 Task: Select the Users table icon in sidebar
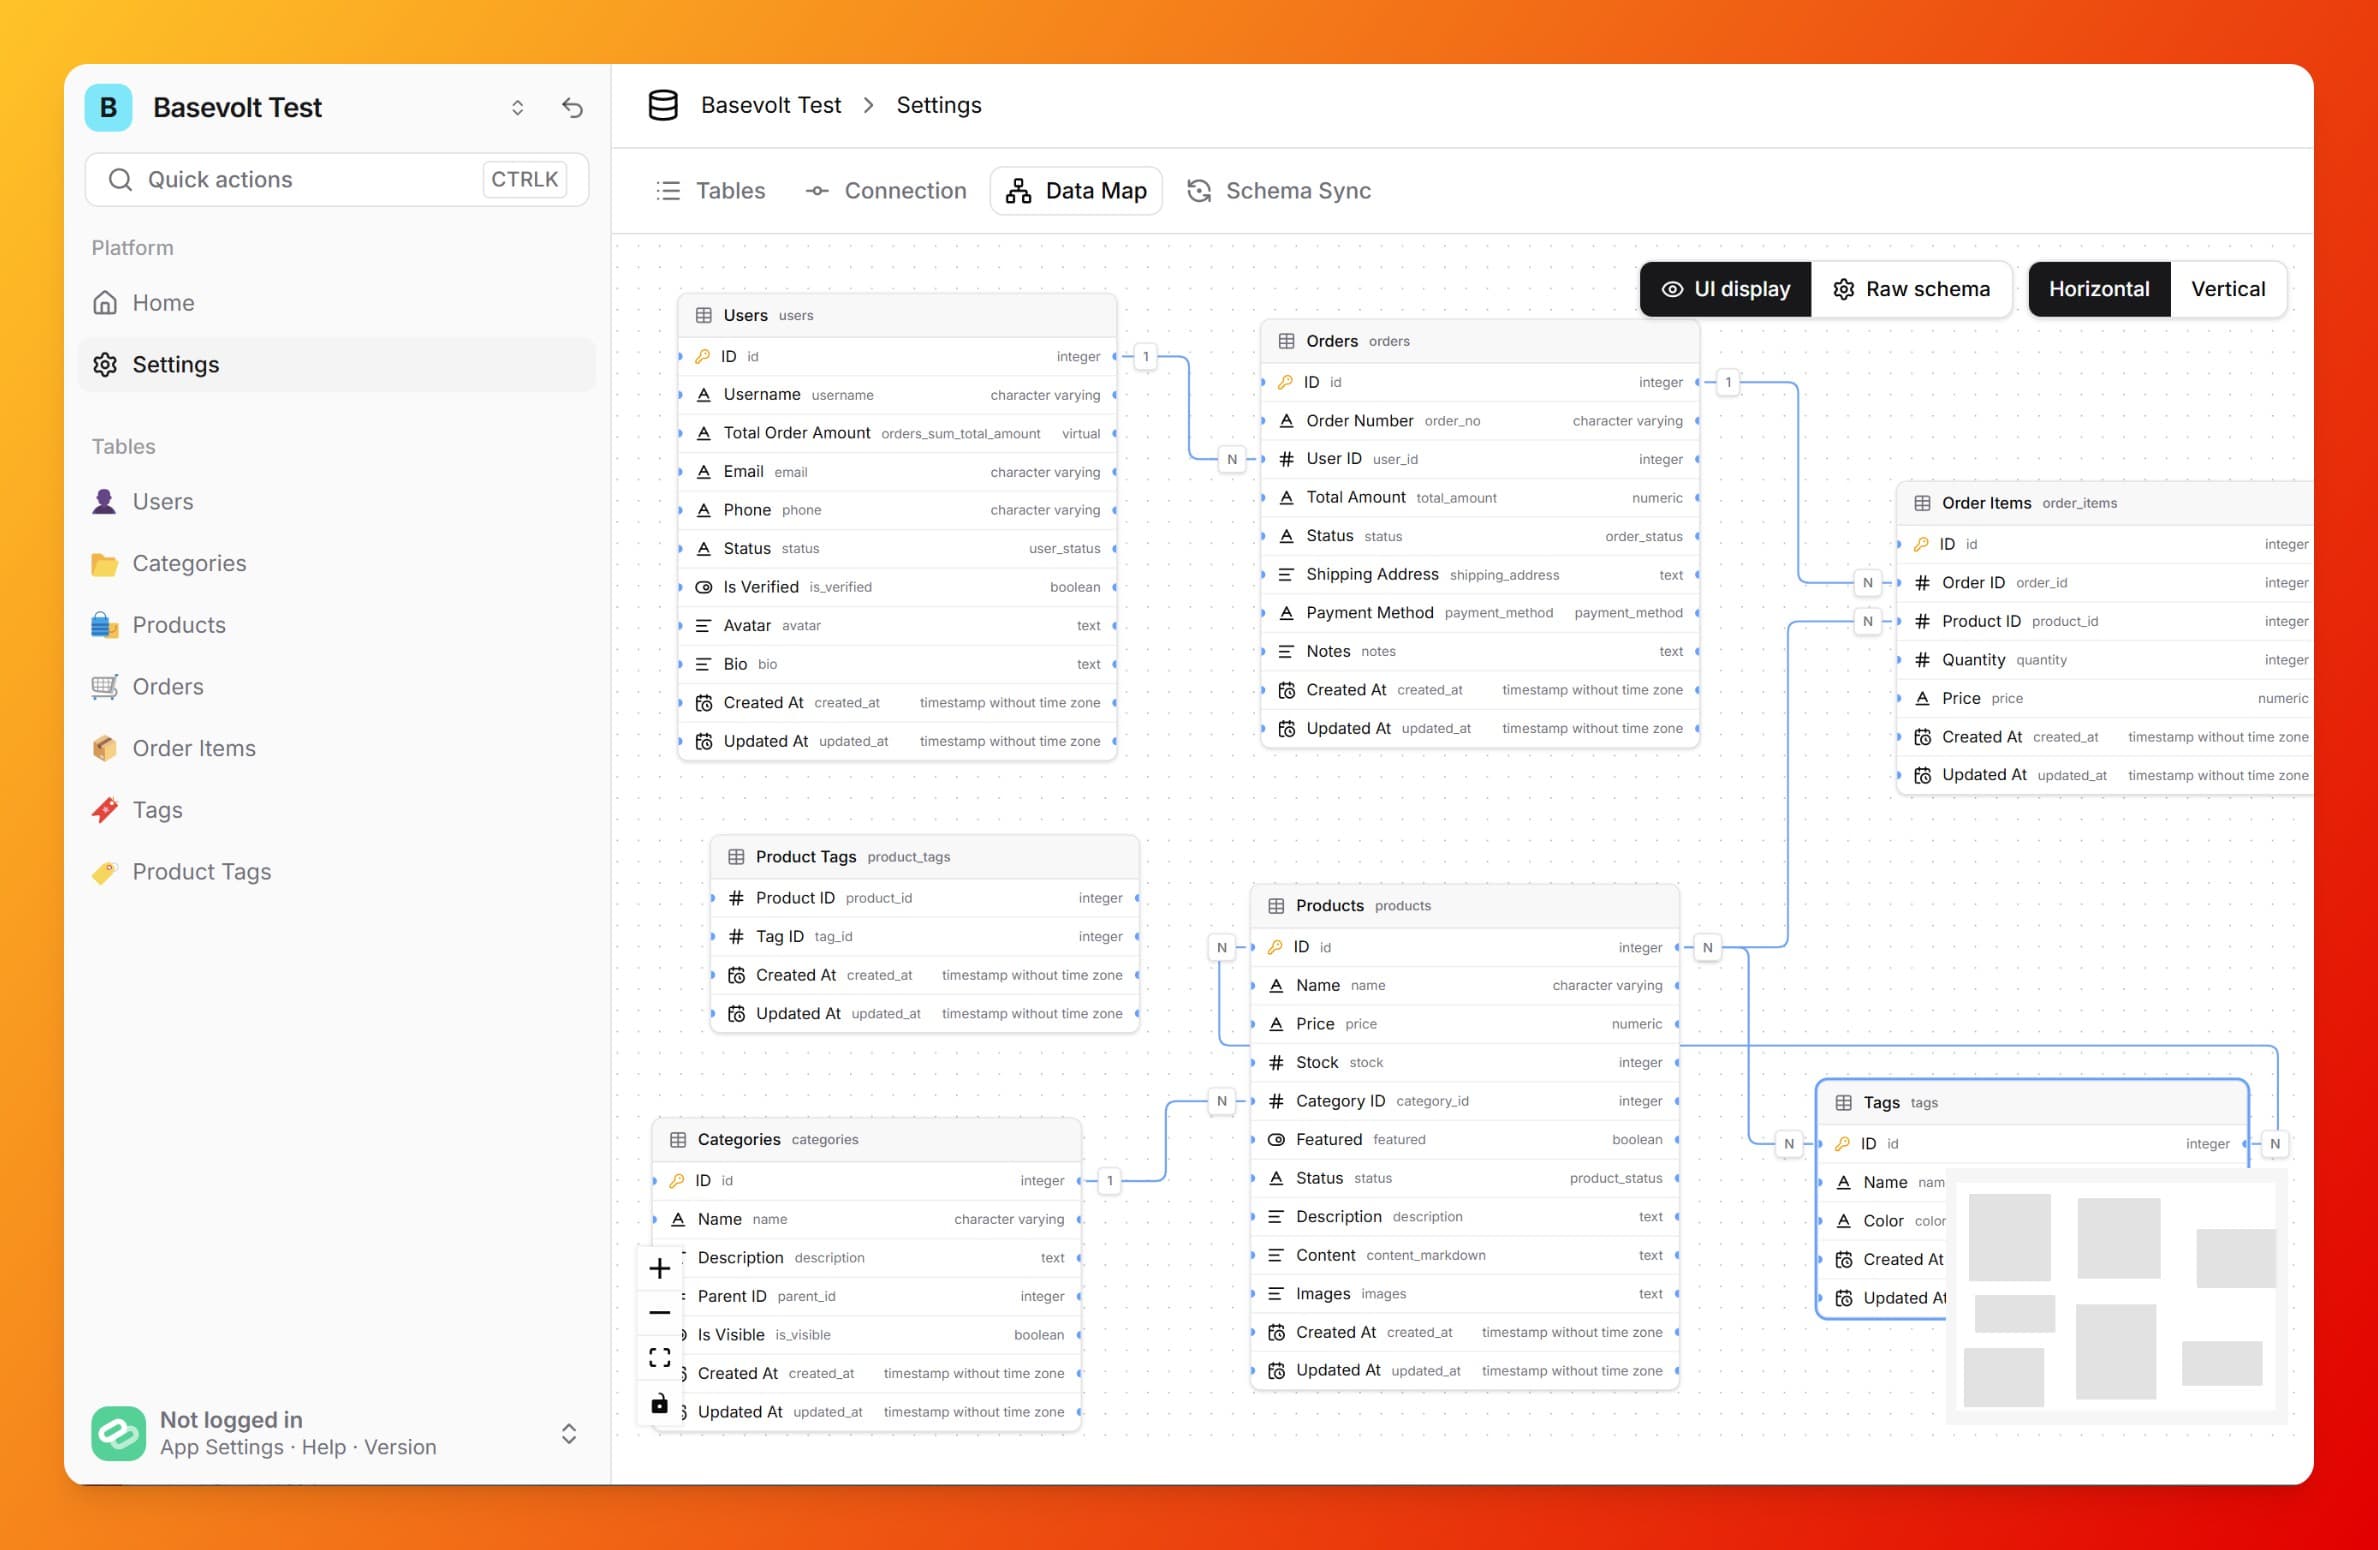pos(106,501)
